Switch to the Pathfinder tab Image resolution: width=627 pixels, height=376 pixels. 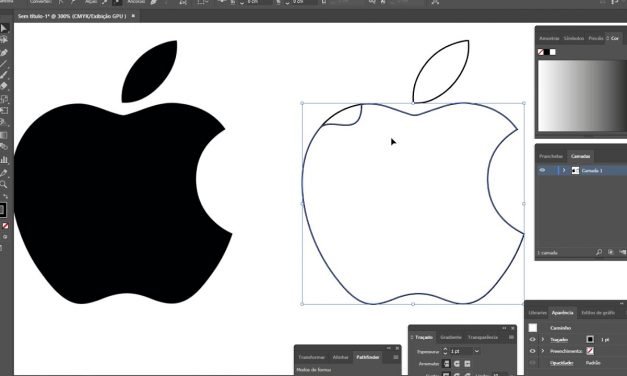[367, 357]
